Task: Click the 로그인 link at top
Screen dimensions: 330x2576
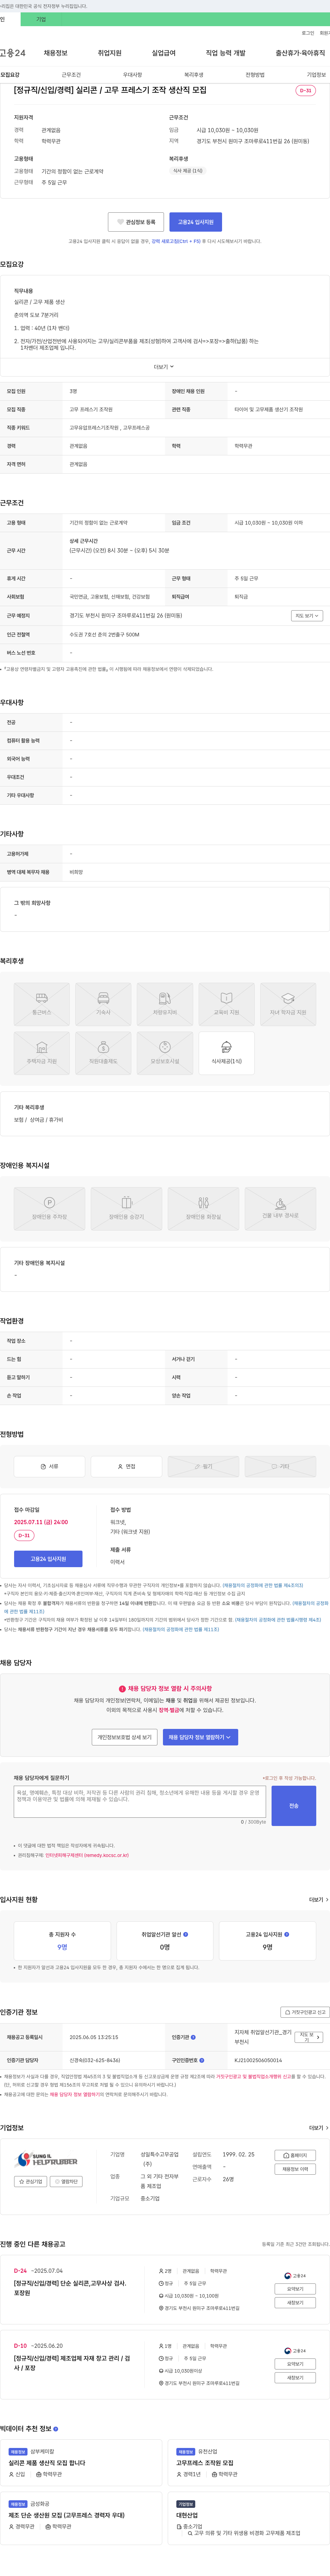Action: tap(308, 33)
